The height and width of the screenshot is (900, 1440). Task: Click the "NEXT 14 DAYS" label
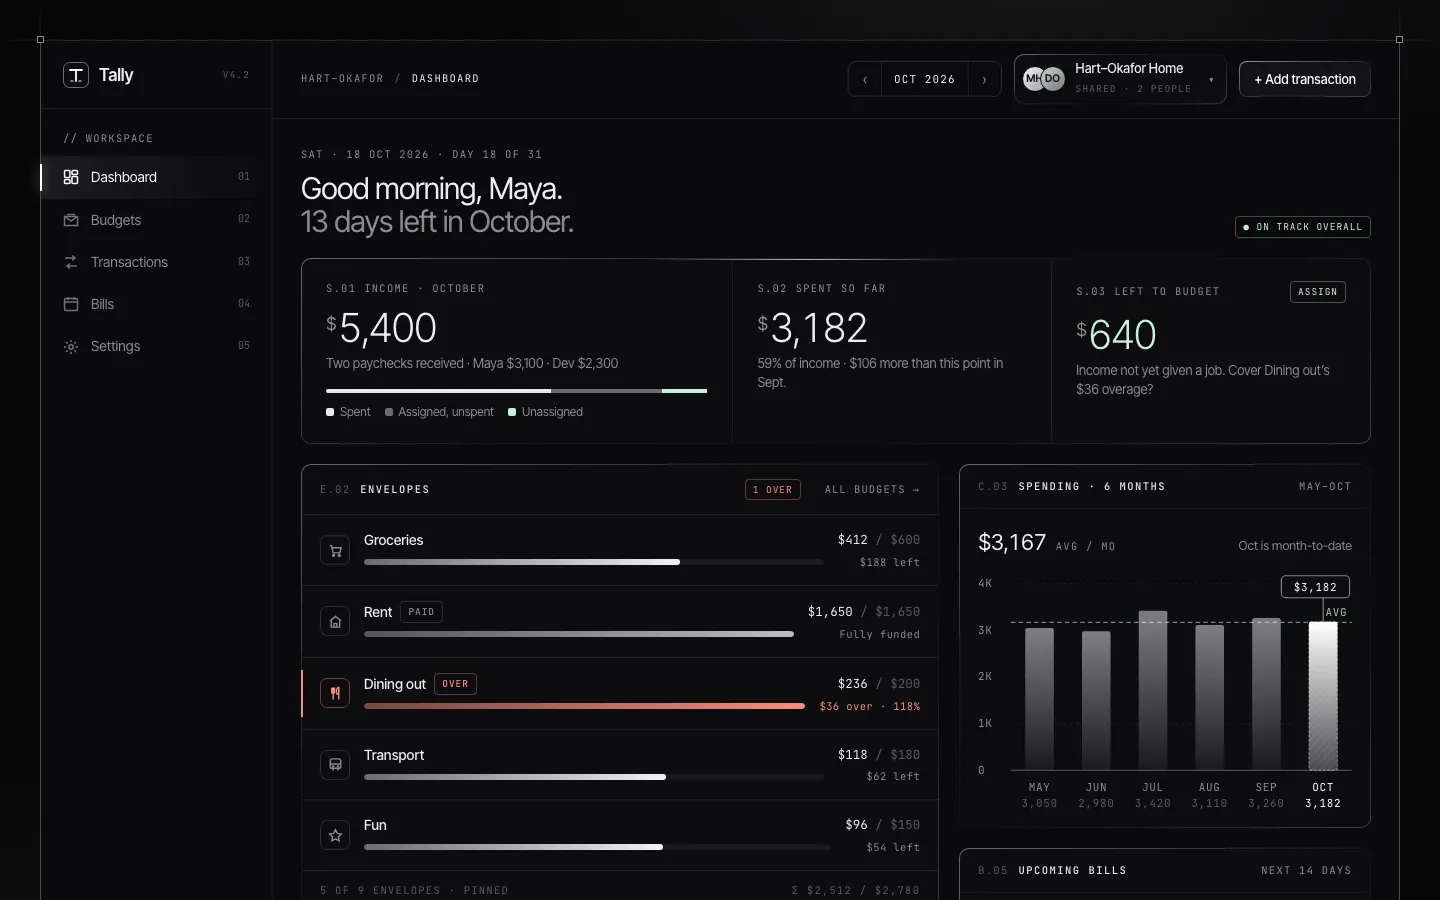(1306, 871)
